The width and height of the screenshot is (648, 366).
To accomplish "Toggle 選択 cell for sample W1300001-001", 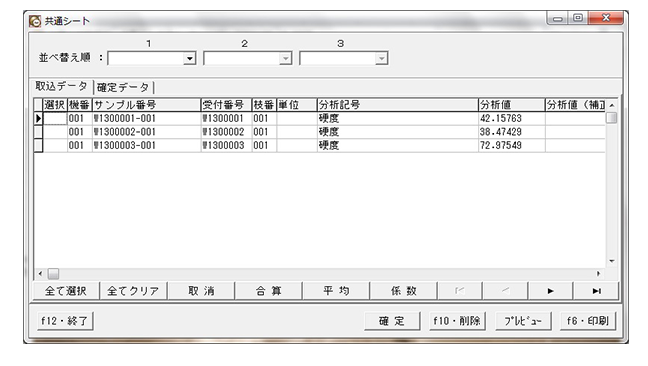I will point(55,119).
